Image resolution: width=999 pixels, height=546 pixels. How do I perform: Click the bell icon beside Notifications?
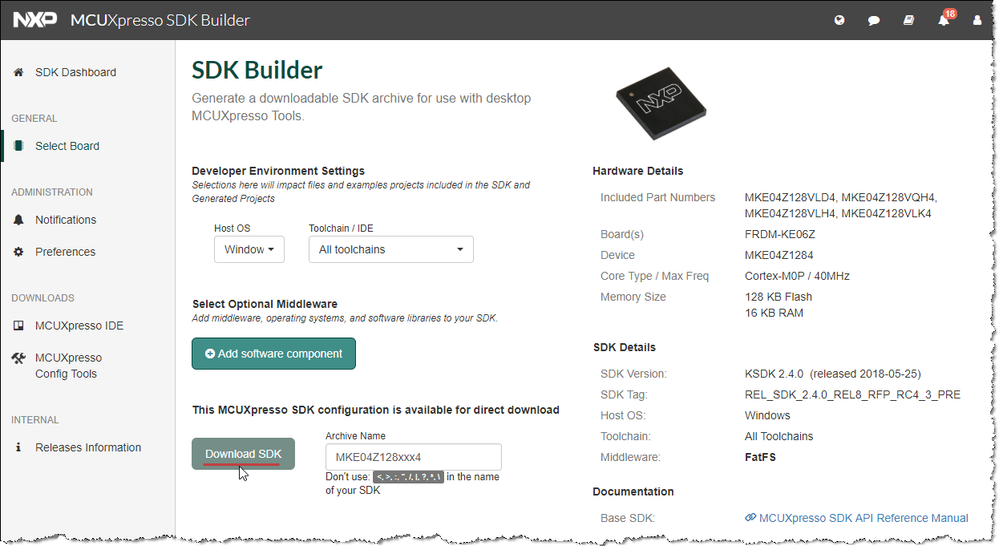pyautogui.click(x=18, y=220)
